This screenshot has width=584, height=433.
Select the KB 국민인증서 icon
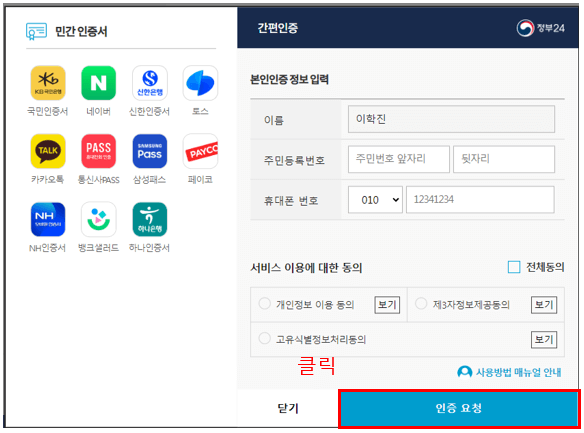pos(48,83)
